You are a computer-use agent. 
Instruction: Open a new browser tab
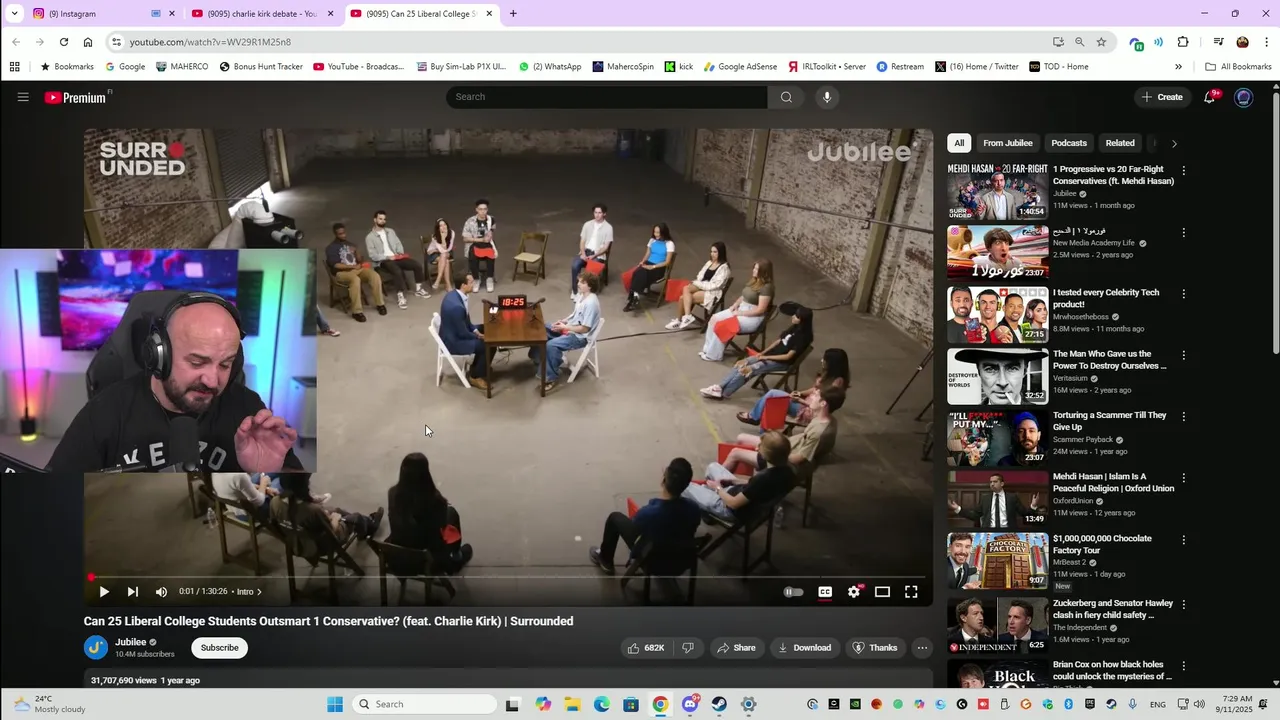(513, 14)
